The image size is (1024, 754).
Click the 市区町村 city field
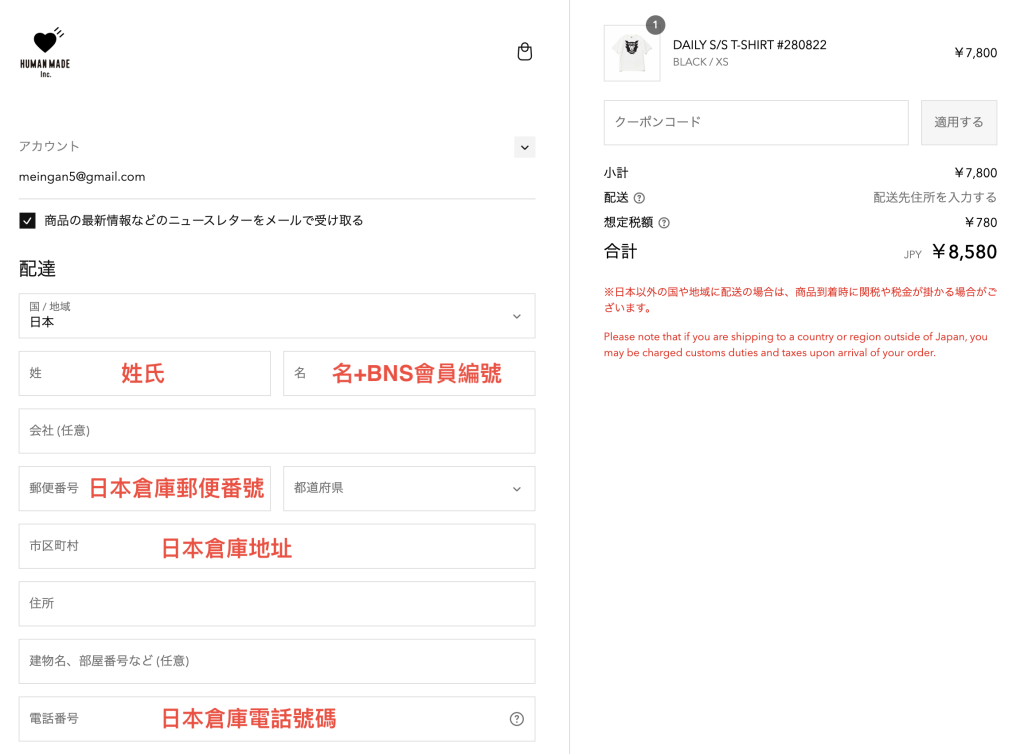coord(276,546)
